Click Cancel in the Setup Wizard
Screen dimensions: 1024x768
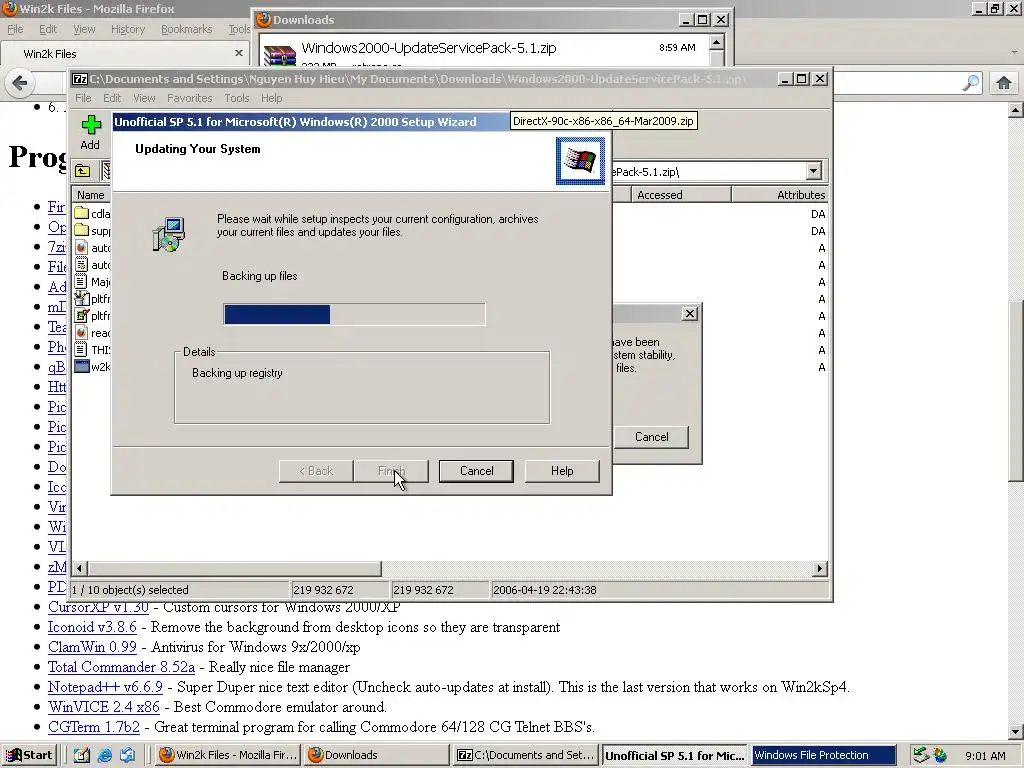click(x=476, y=471)
